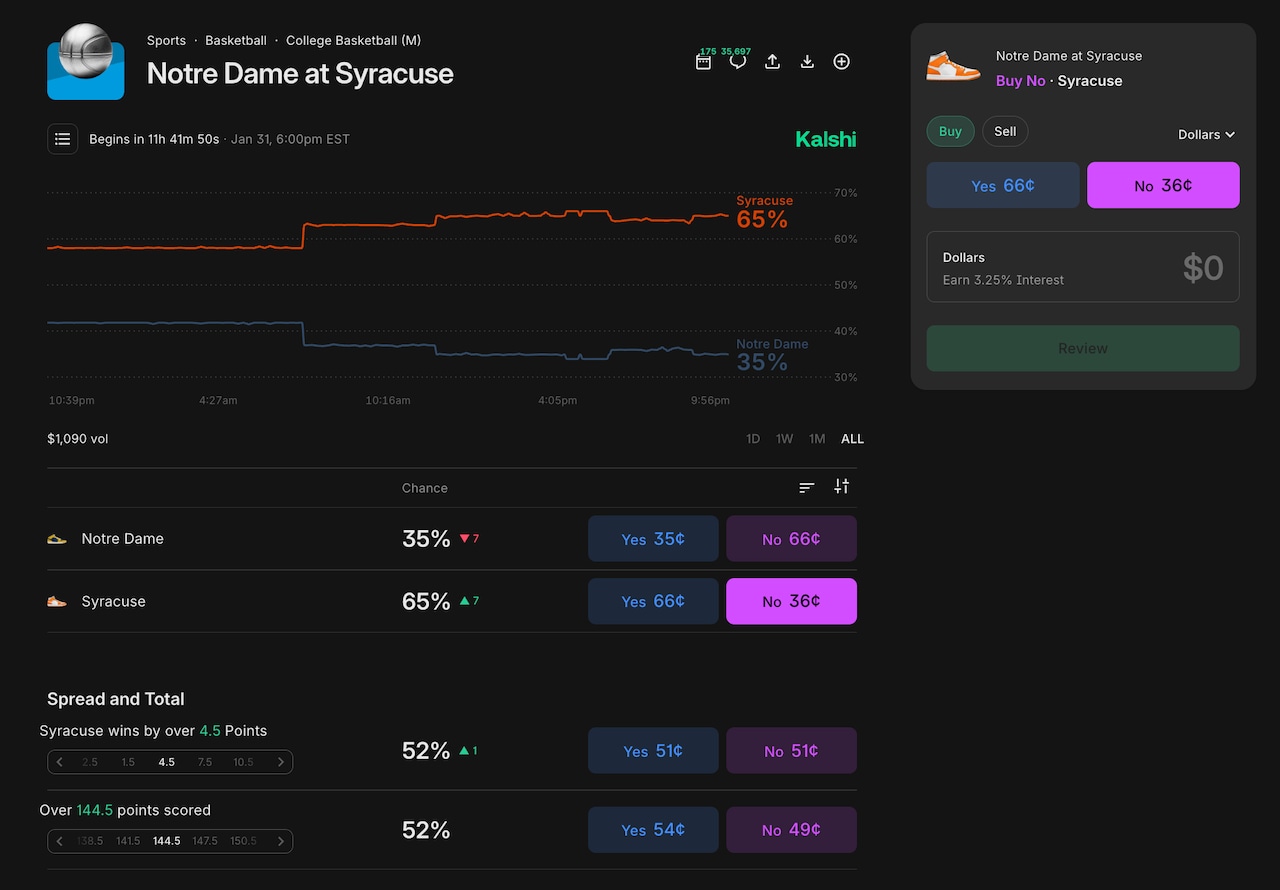Click left chevron on the total points selector
1280x890 pixels.
click(x=60, y=841)
